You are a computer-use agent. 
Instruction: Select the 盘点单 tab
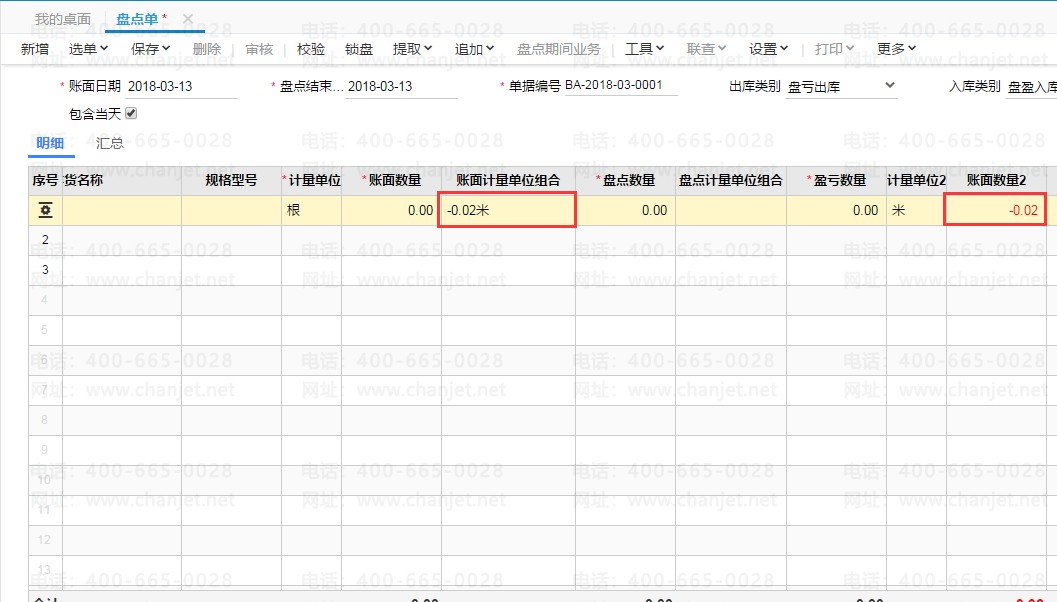click(137, 19)
